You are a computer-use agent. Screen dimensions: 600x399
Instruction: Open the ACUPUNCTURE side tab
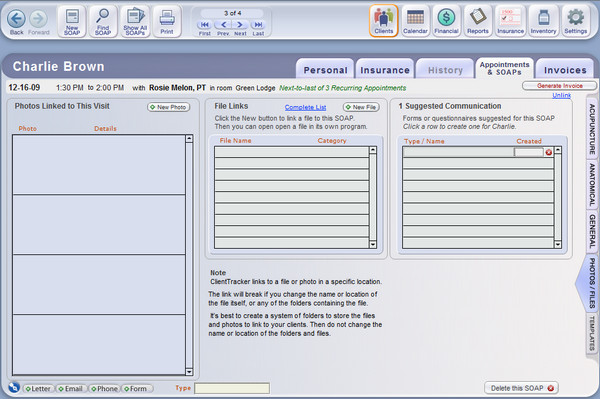tap(592, 129)
